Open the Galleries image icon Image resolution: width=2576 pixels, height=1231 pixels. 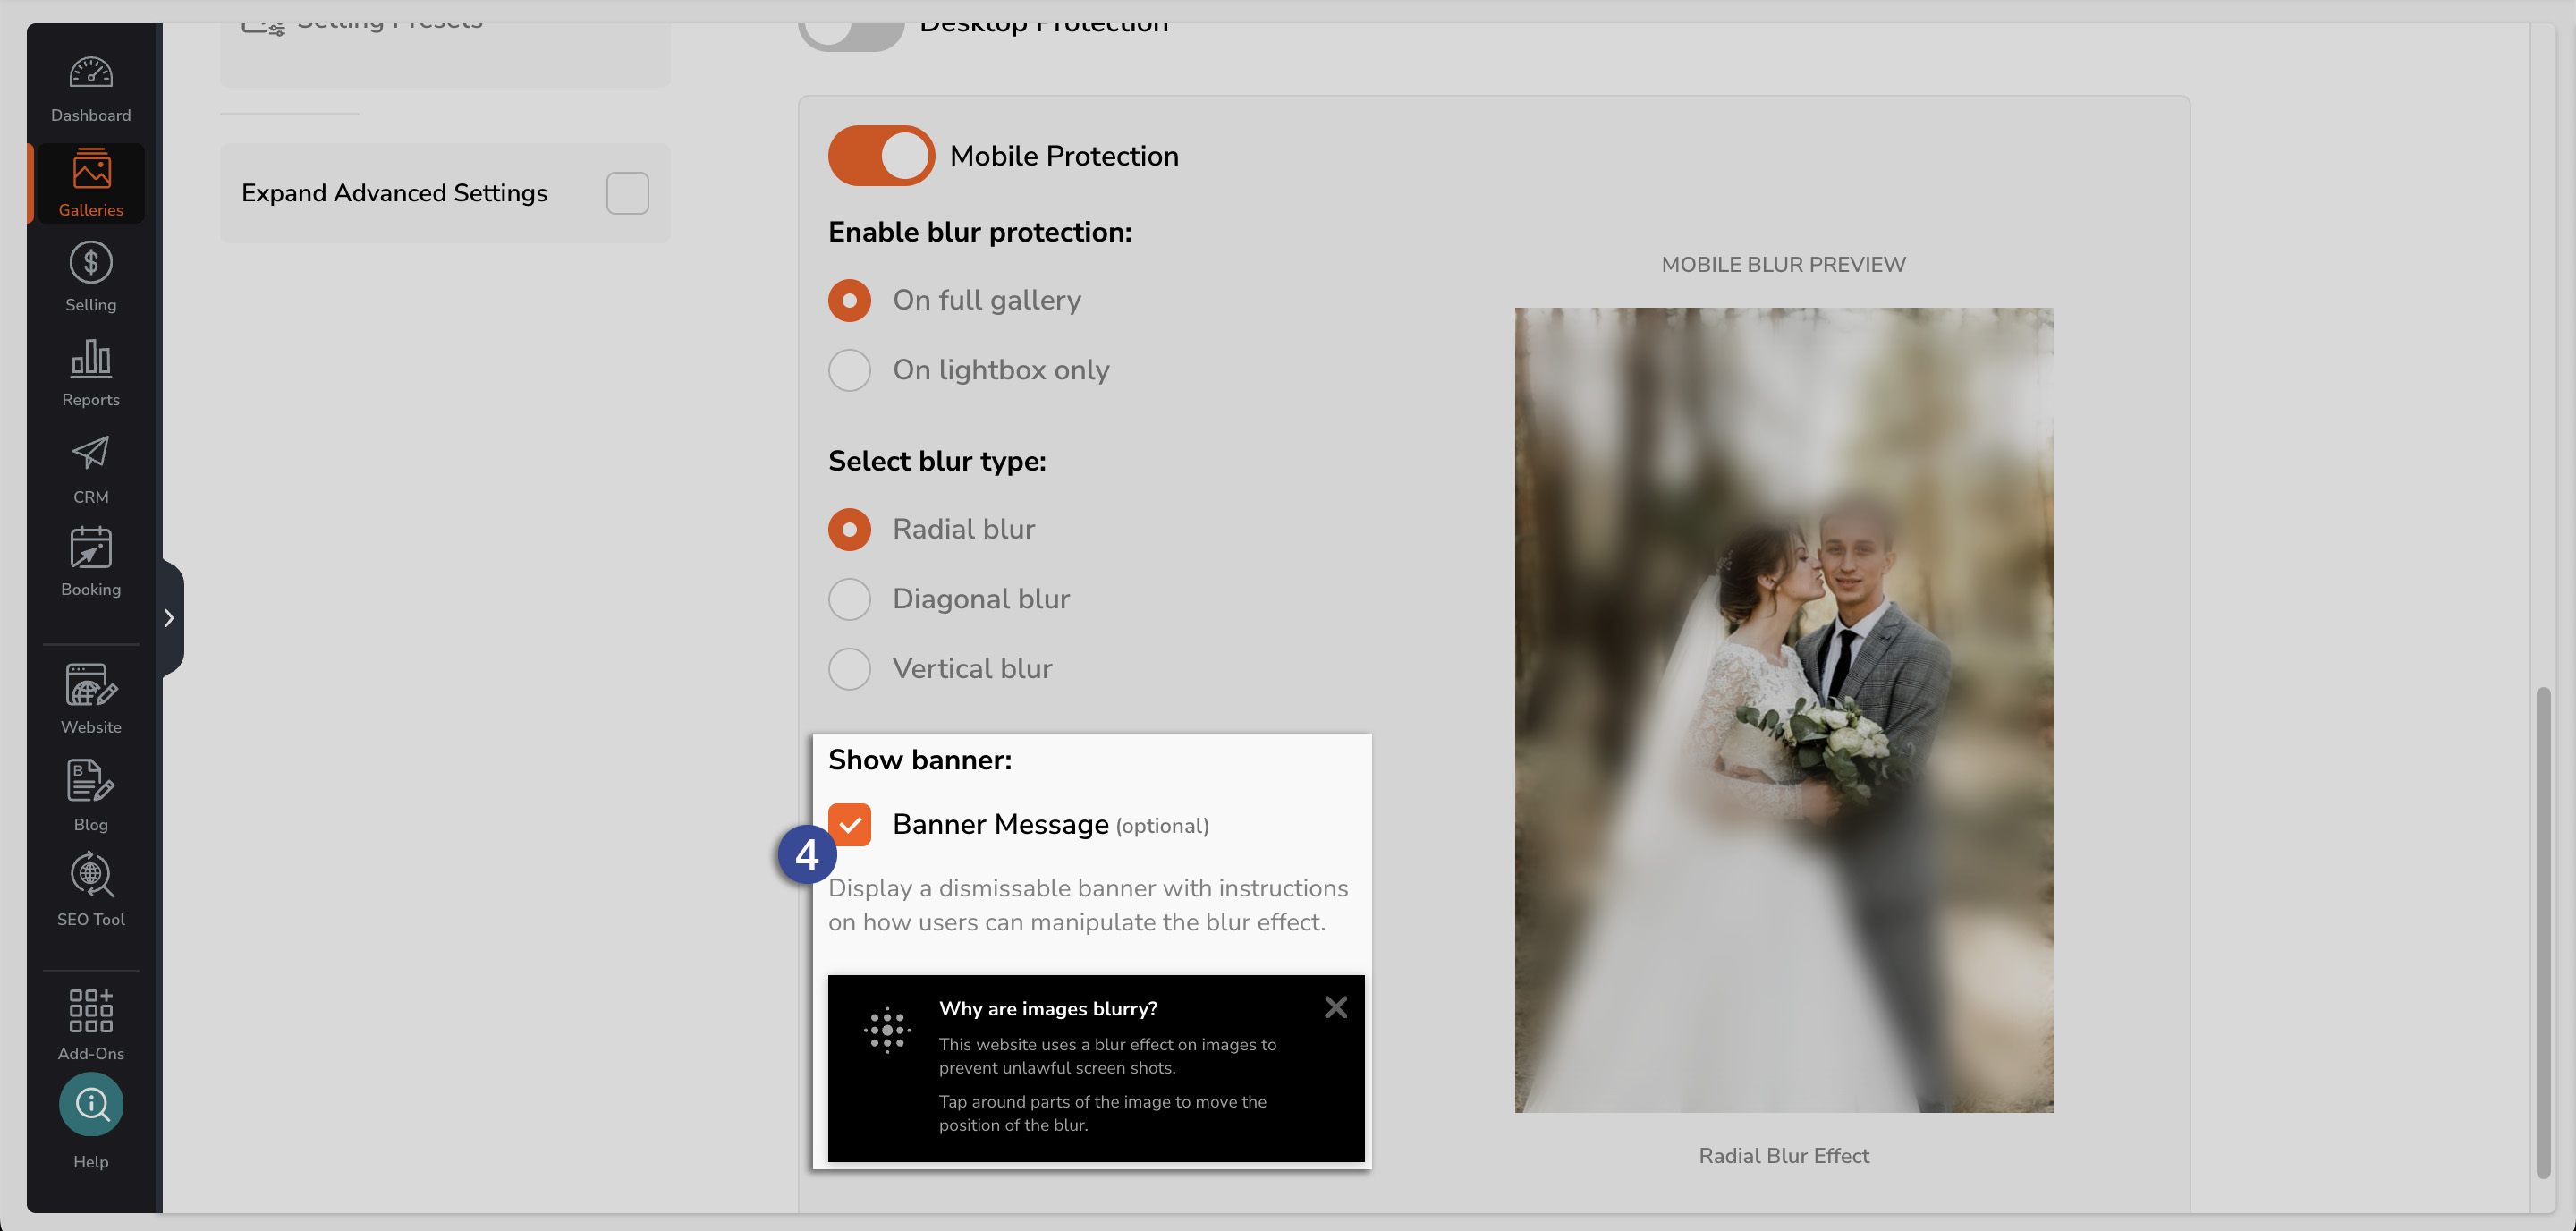click(x=91, y=169)
